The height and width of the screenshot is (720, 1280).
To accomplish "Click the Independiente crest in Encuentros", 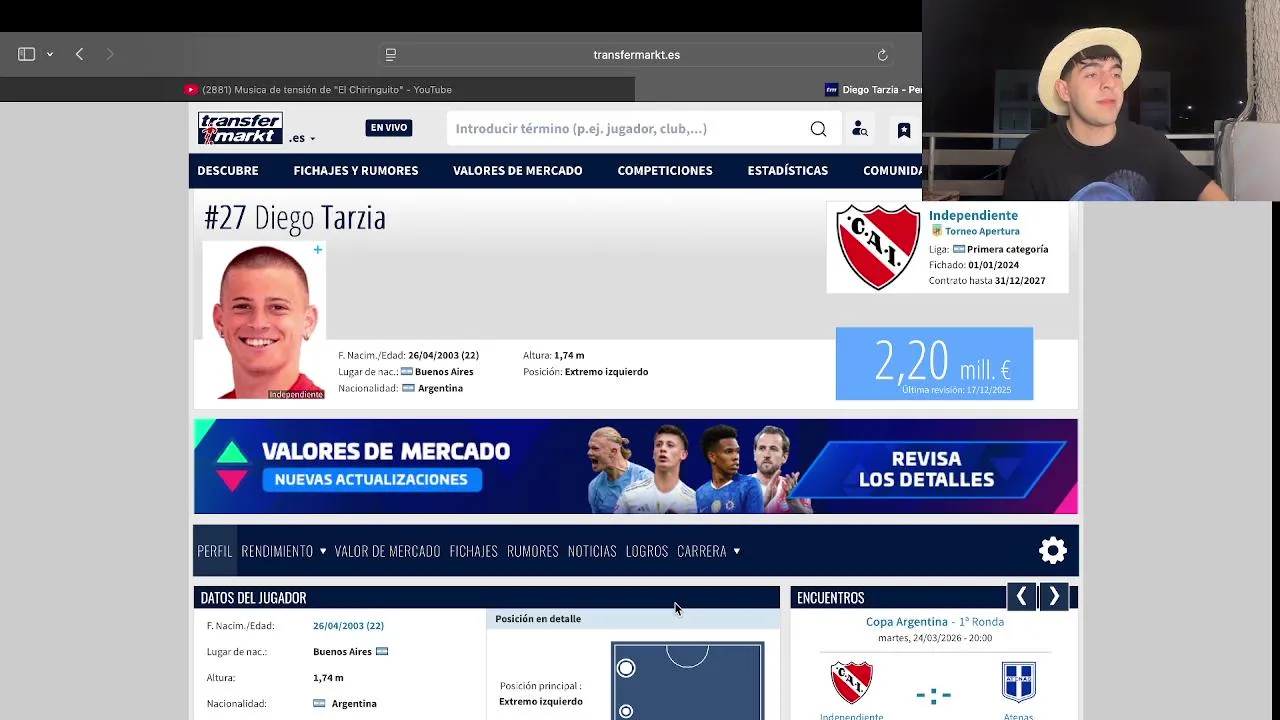I will click(x=852, y=683).
